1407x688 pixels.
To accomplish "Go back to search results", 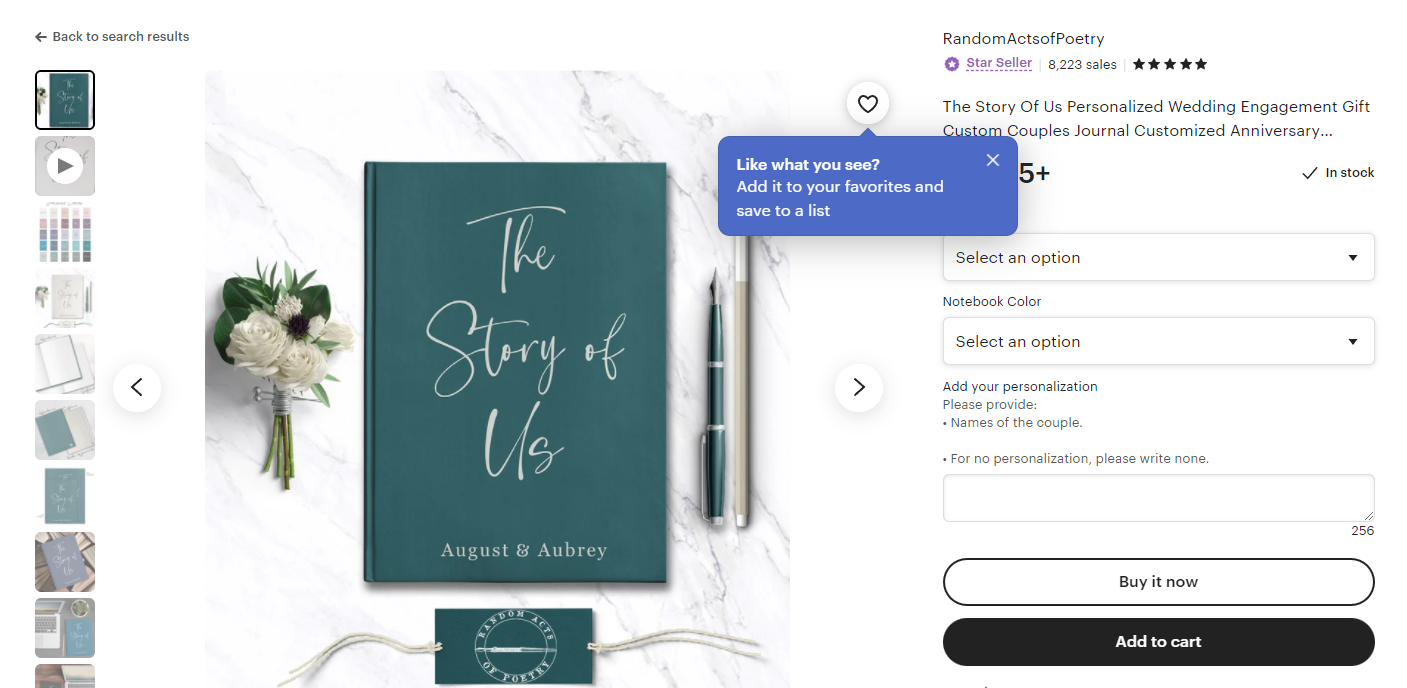I will (x=112, y=37).
